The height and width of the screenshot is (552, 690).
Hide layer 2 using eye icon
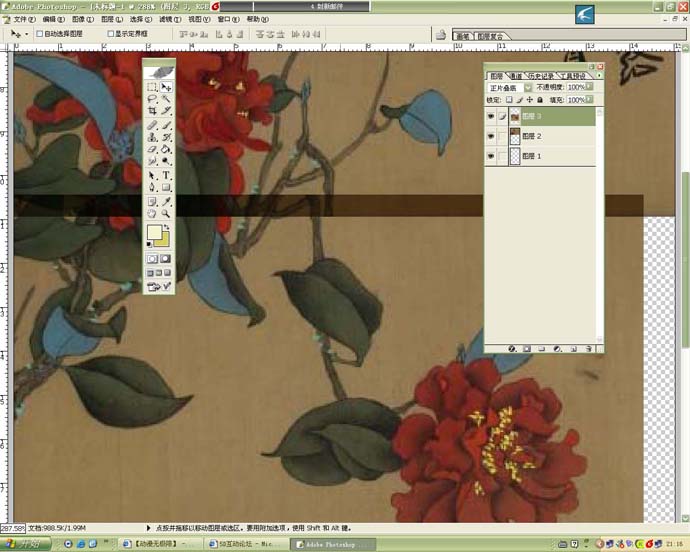click(491, 136)
